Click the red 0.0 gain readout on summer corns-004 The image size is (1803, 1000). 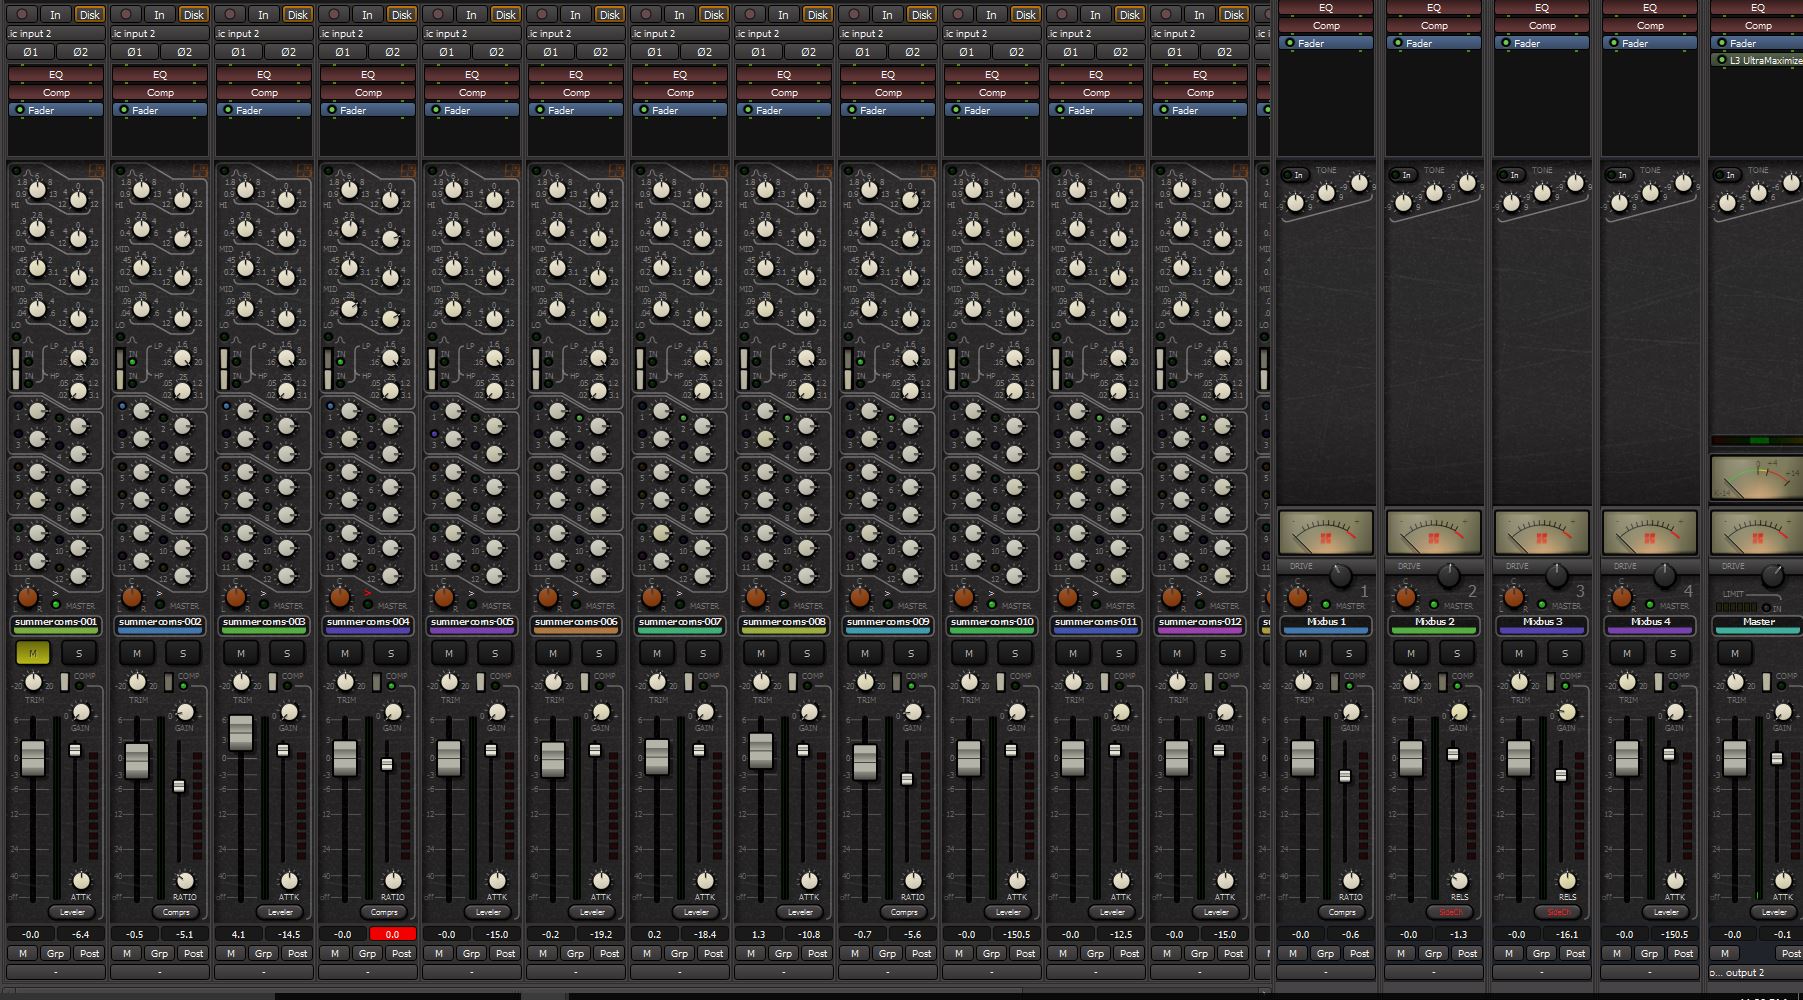coord(391,934)
